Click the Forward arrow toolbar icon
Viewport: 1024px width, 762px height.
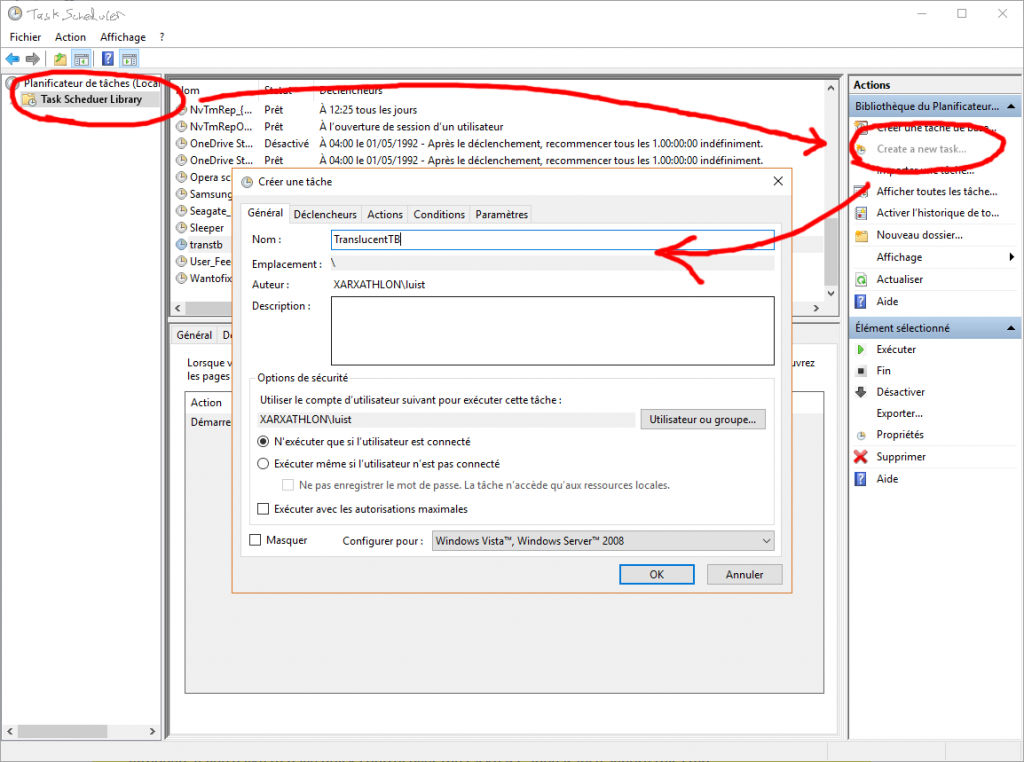[33, 59]
